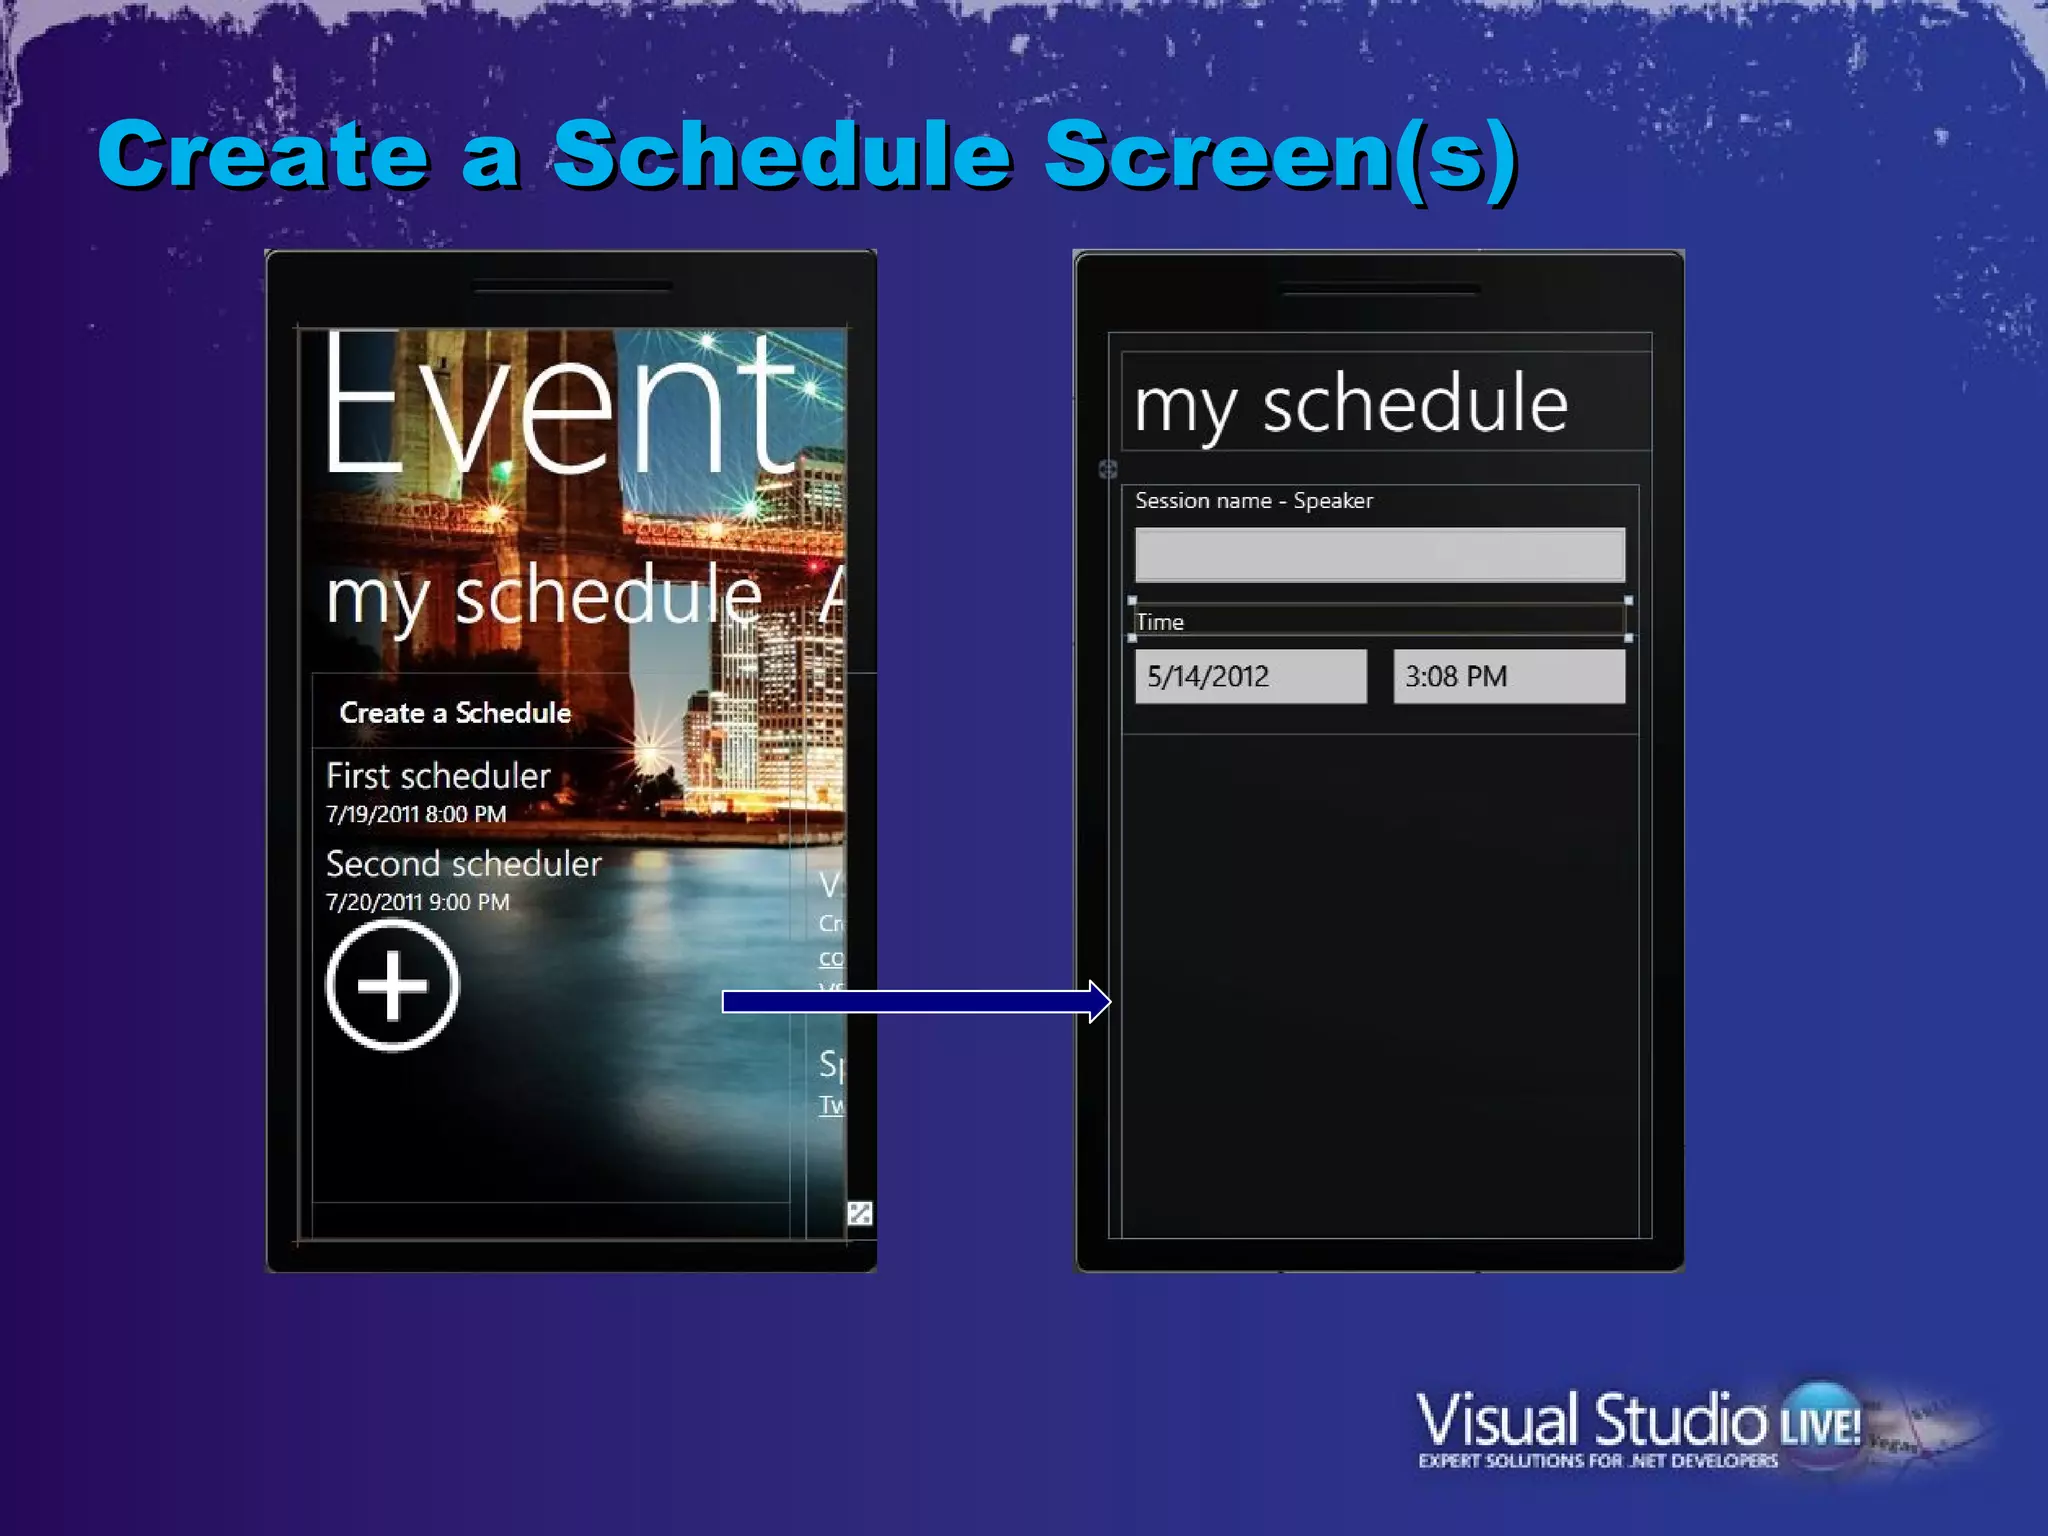Click the 'Create a Schedule' header in the list
The image size is (2048, 1536).
pos(455,712)
